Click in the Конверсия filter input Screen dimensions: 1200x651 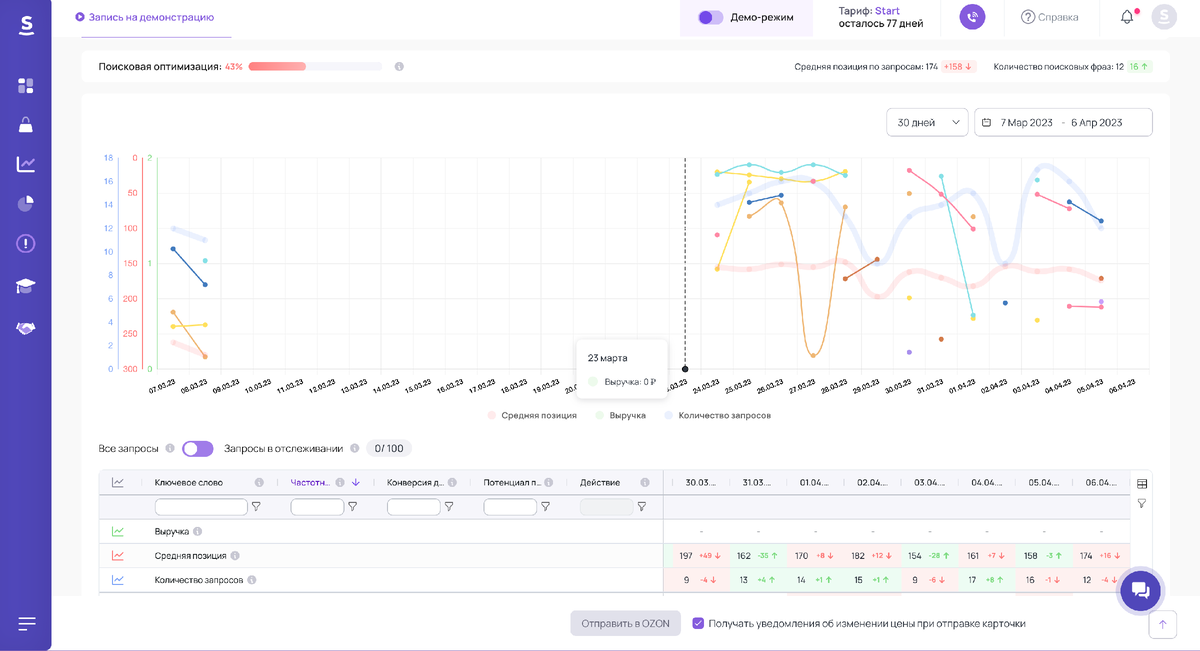[413, 507]
